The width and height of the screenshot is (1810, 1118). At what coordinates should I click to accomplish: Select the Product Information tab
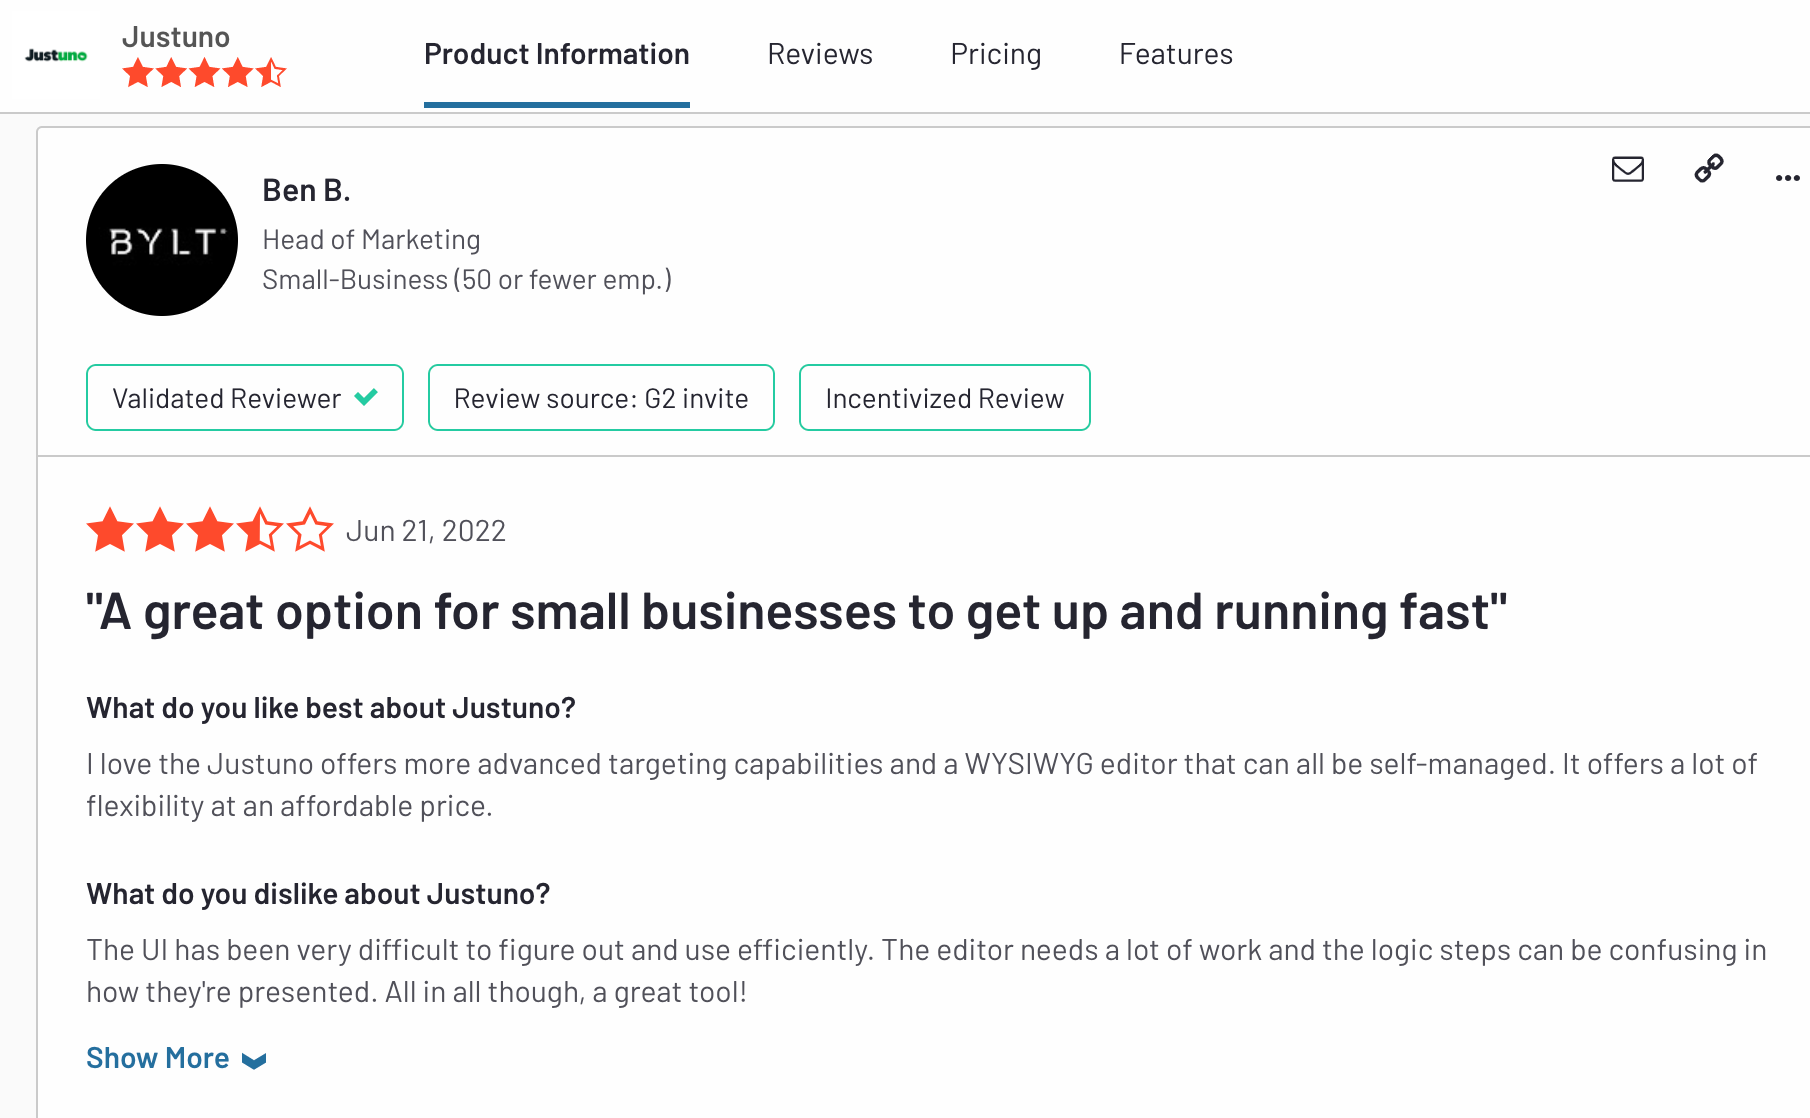[556, 54]
